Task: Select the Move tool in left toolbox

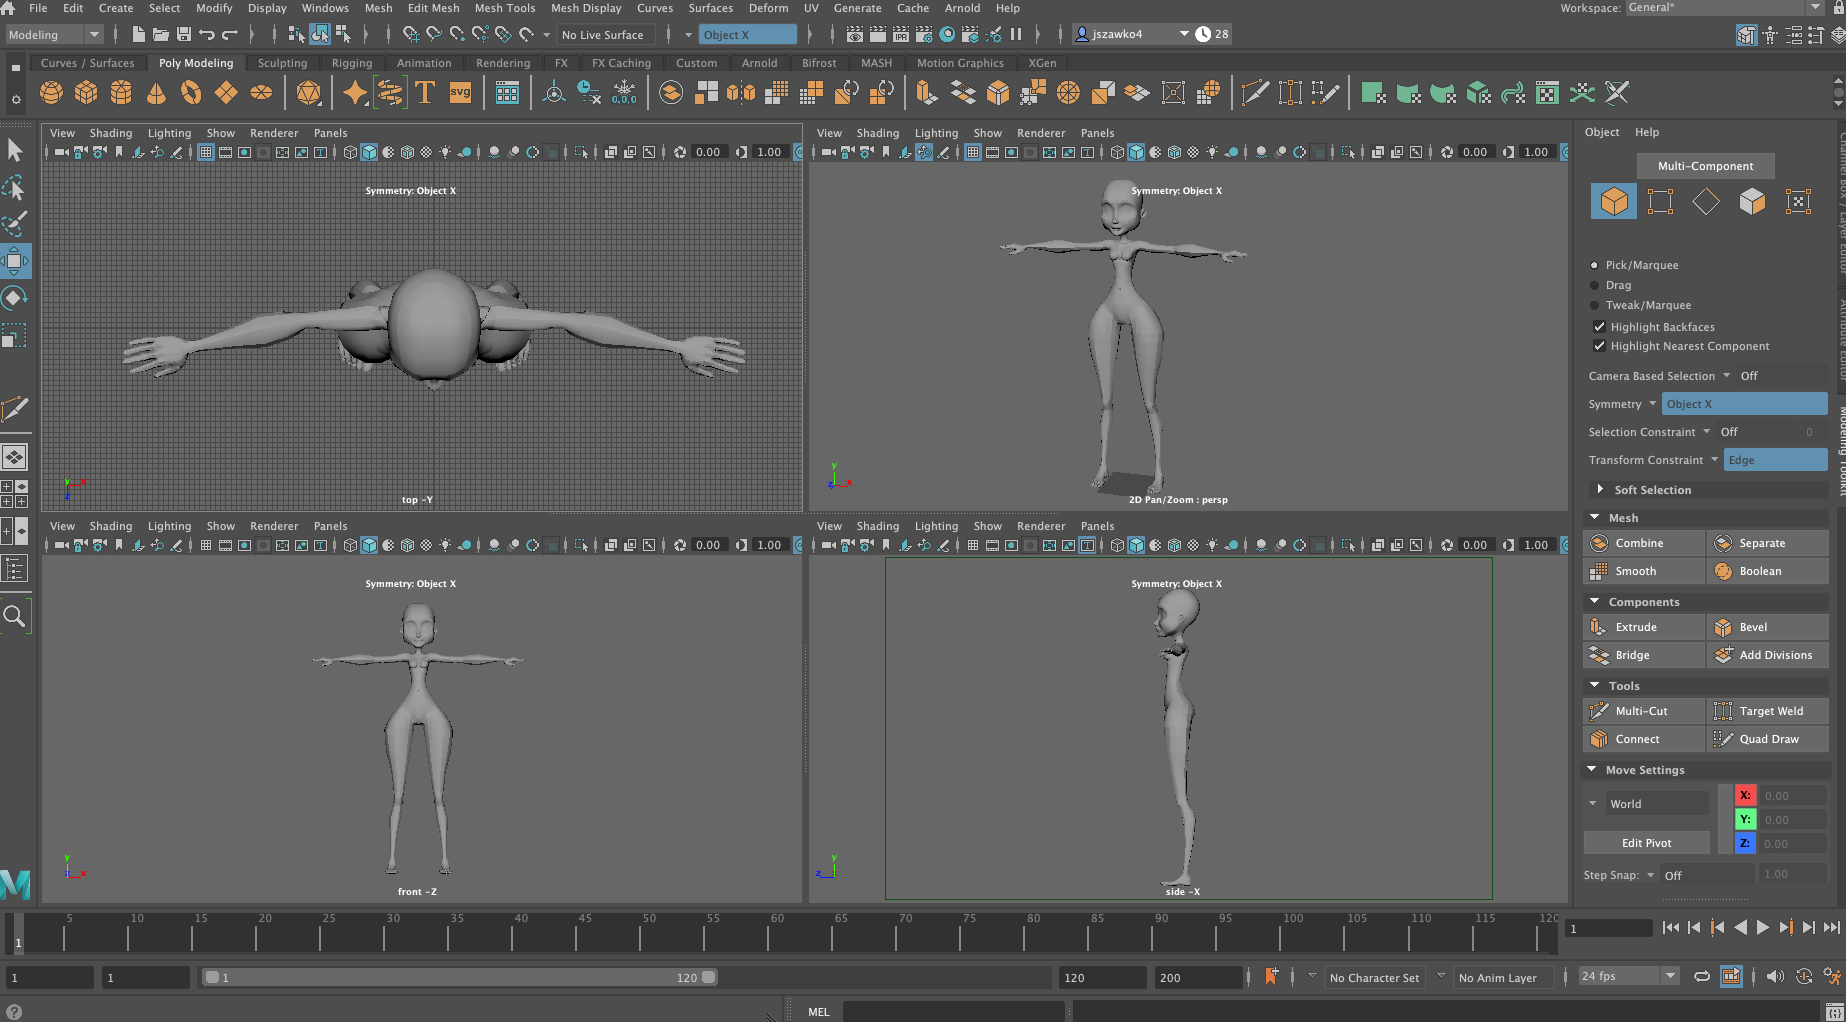Action: (15, 262)
